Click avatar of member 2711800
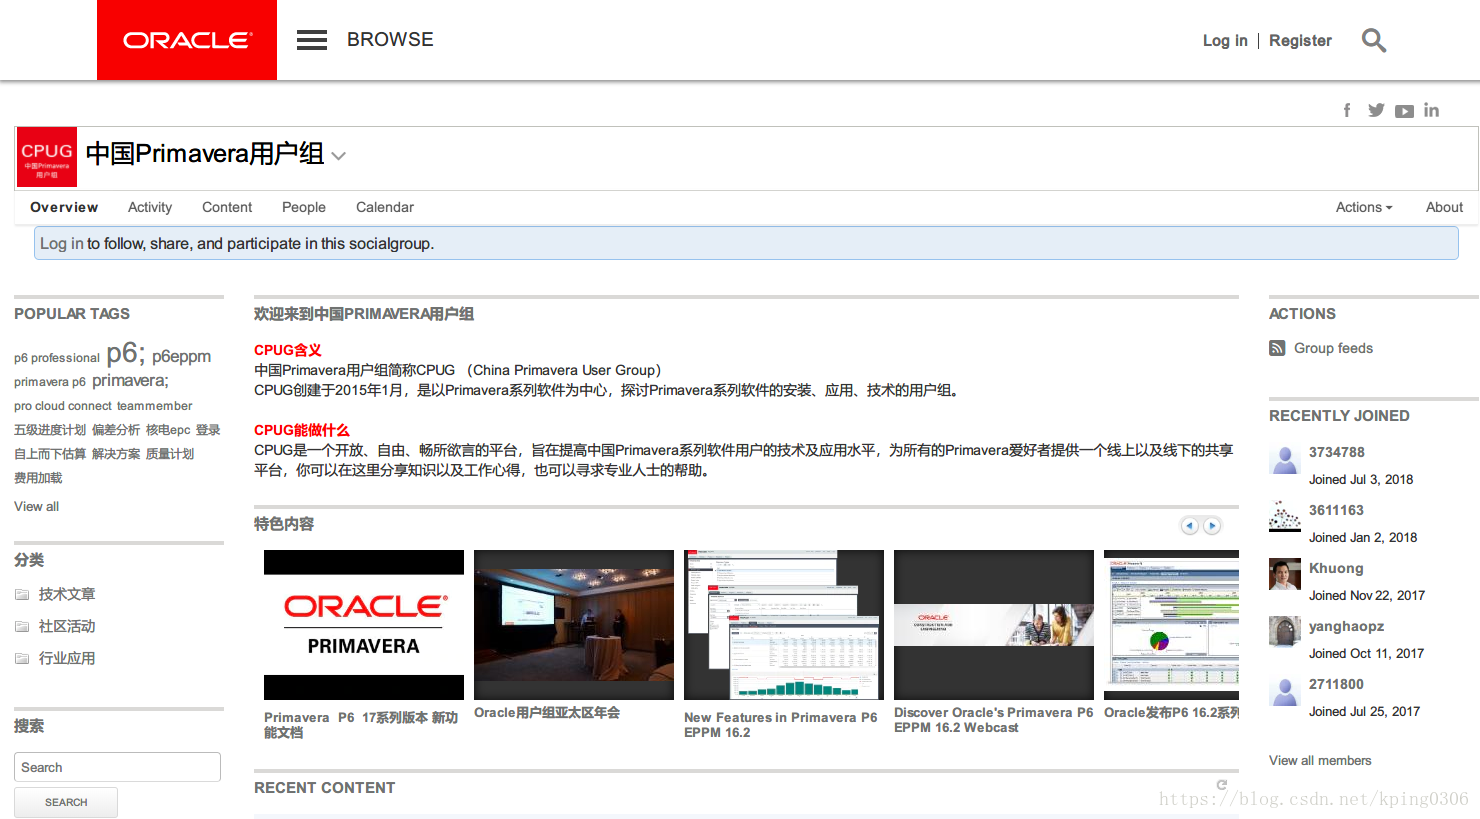 tap(1285, 691)
